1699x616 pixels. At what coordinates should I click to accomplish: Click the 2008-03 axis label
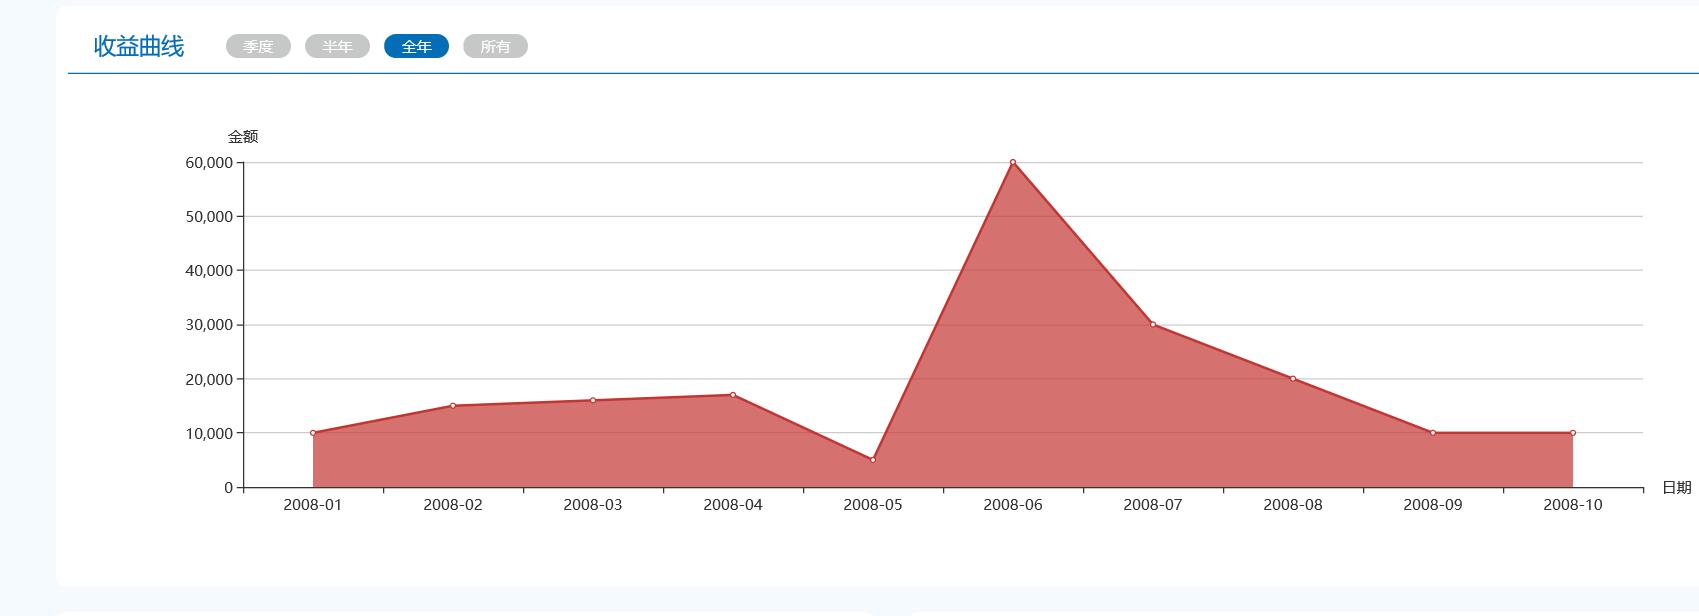click(593, 505)
